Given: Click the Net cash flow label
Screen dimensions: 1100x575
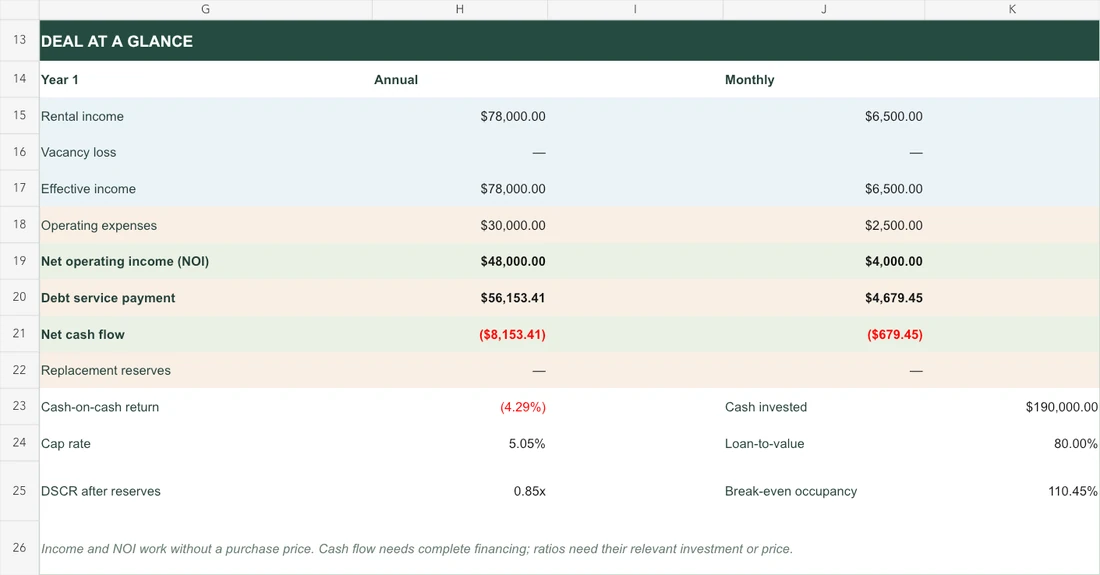Looking at the screenshot, I should click(83, 334).
